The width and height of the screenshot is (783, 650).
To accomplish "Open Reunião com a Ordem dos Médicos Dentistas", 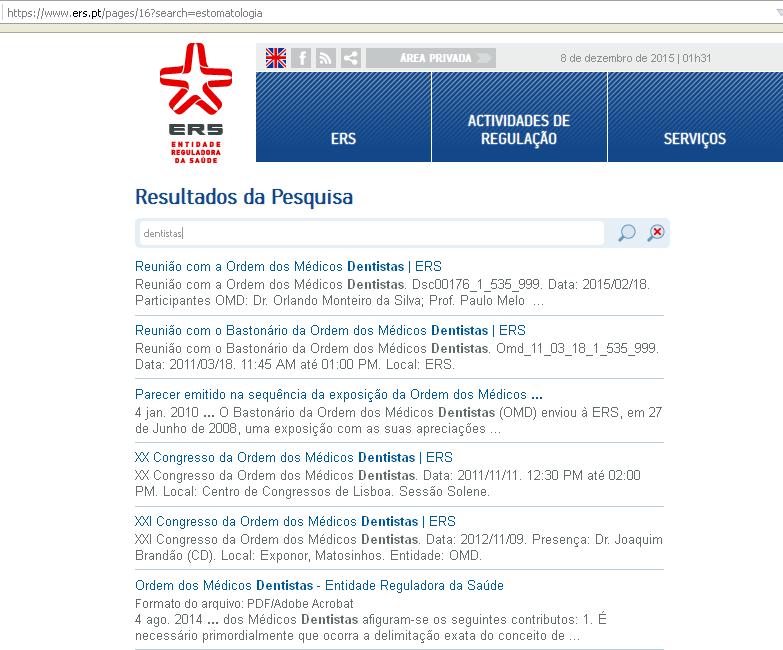I will pos(288,267).
